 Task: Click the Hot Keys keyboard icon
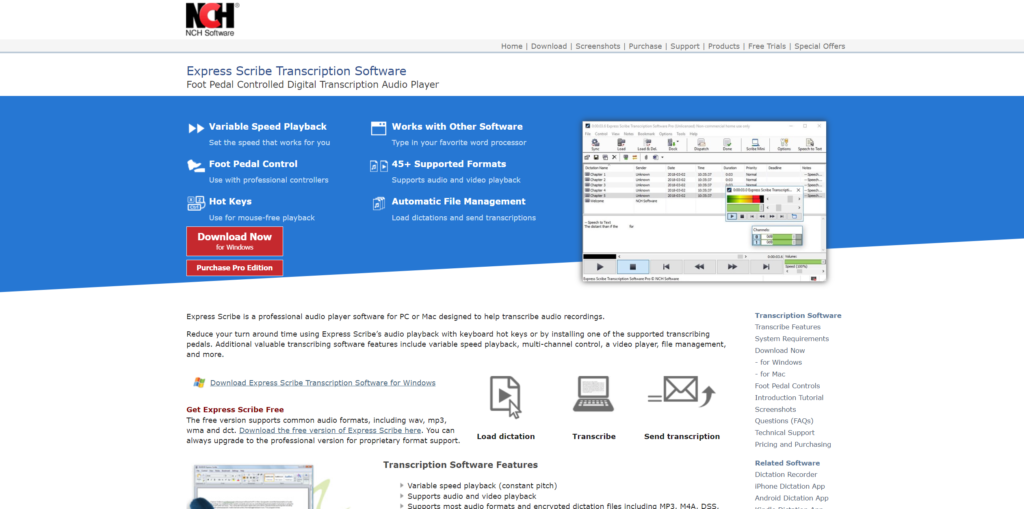(194, 202)
